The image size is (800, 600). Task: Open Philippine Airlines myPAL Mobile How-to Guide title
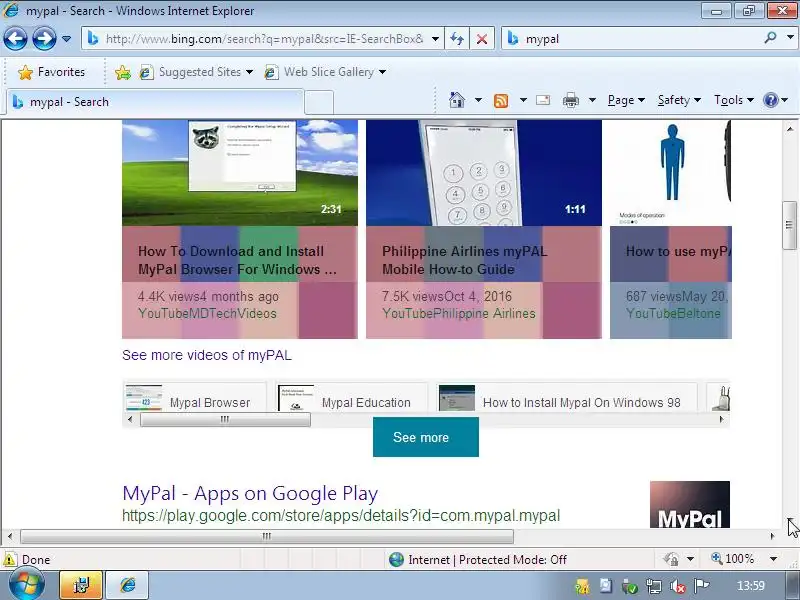pos(464,260)
